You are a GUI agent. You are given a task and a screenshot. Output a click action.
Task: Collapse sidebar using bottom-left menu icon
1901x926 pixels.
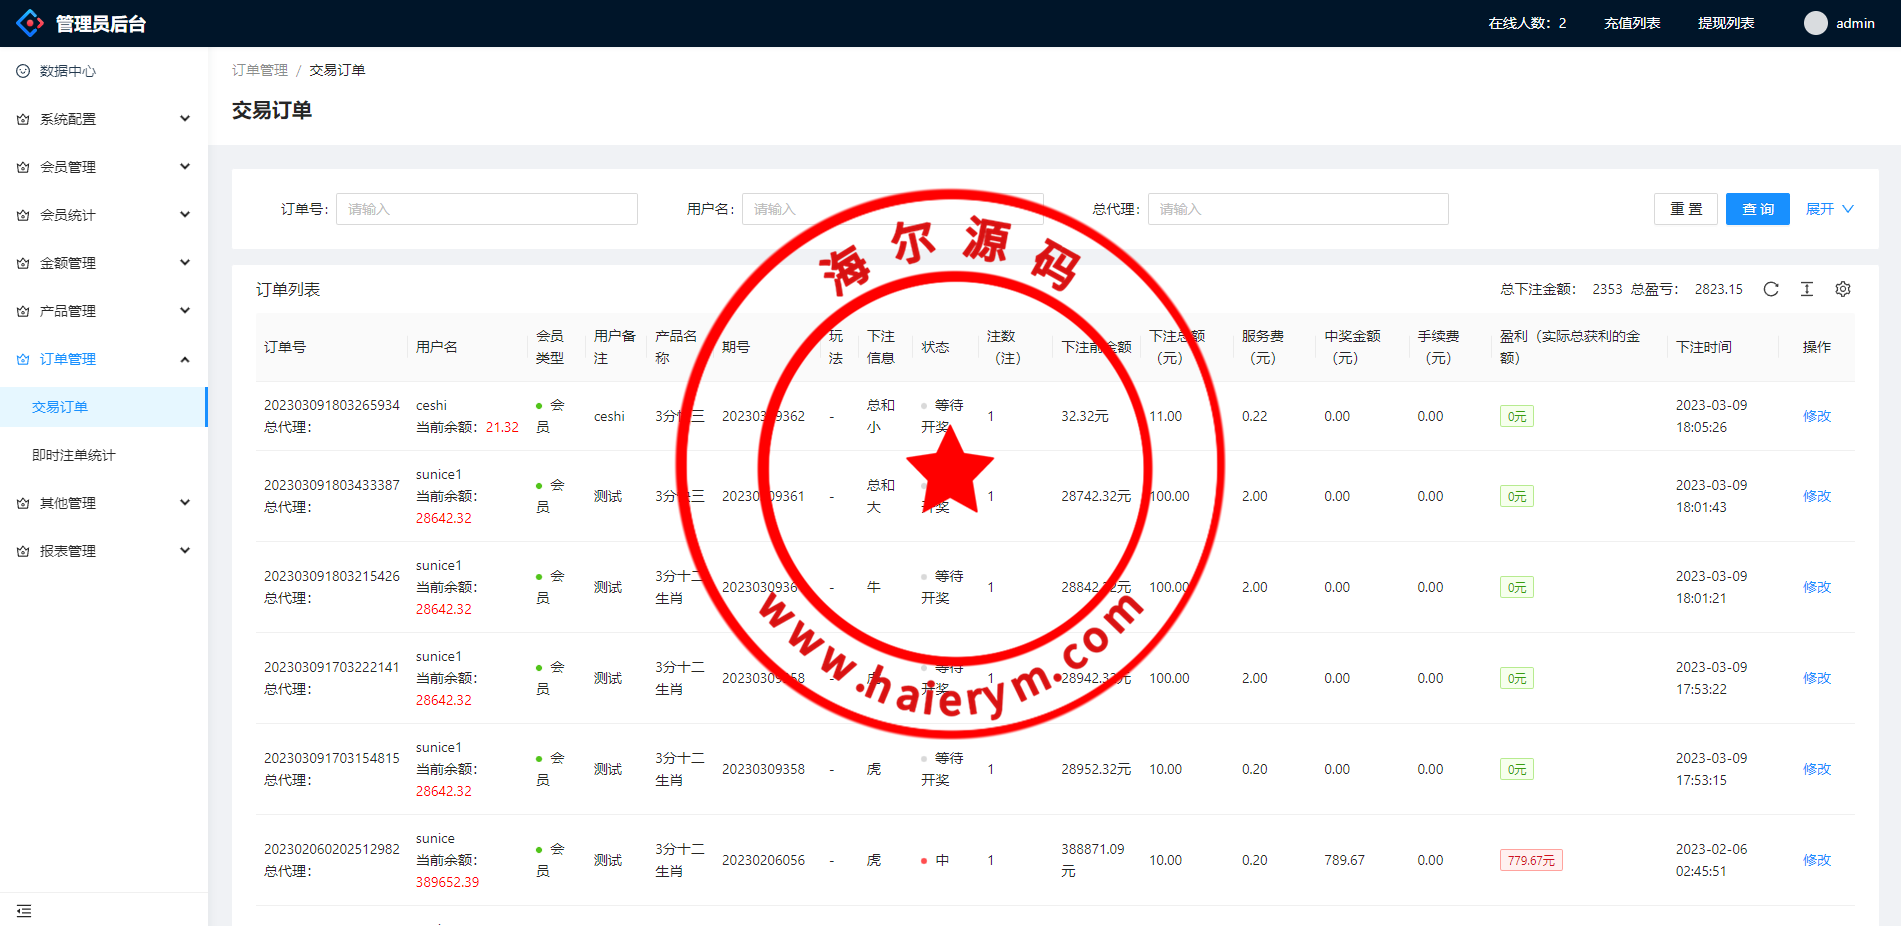click(24, 911)
